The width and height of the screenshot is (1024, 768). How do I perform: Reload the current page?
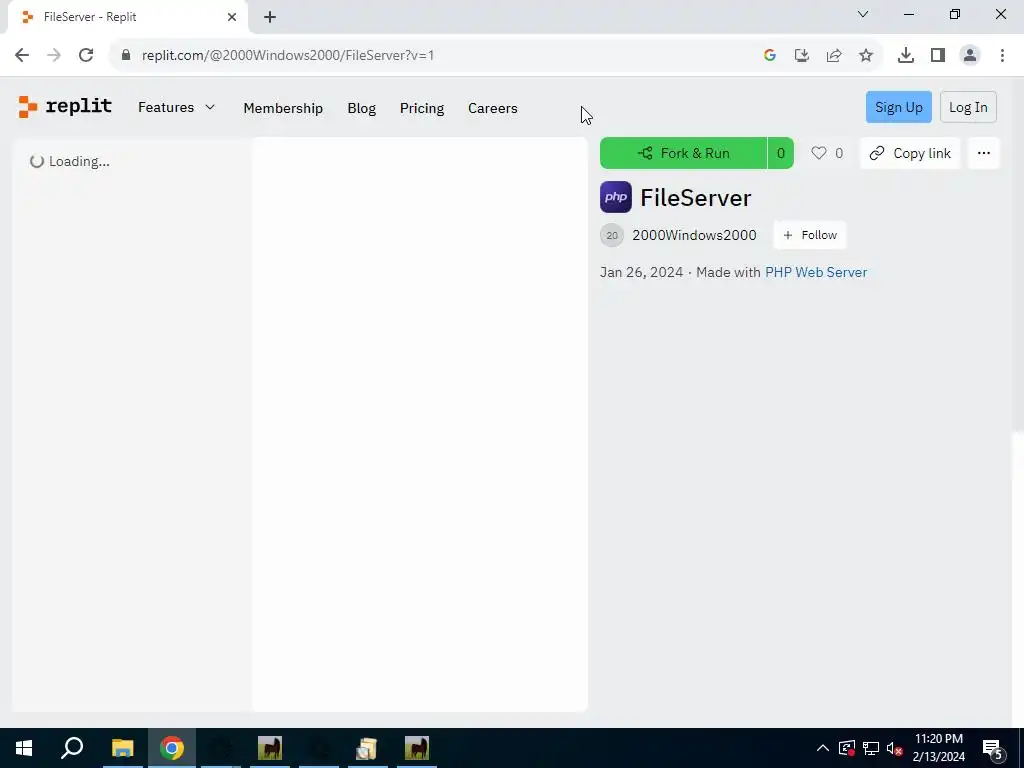[86, 56]
